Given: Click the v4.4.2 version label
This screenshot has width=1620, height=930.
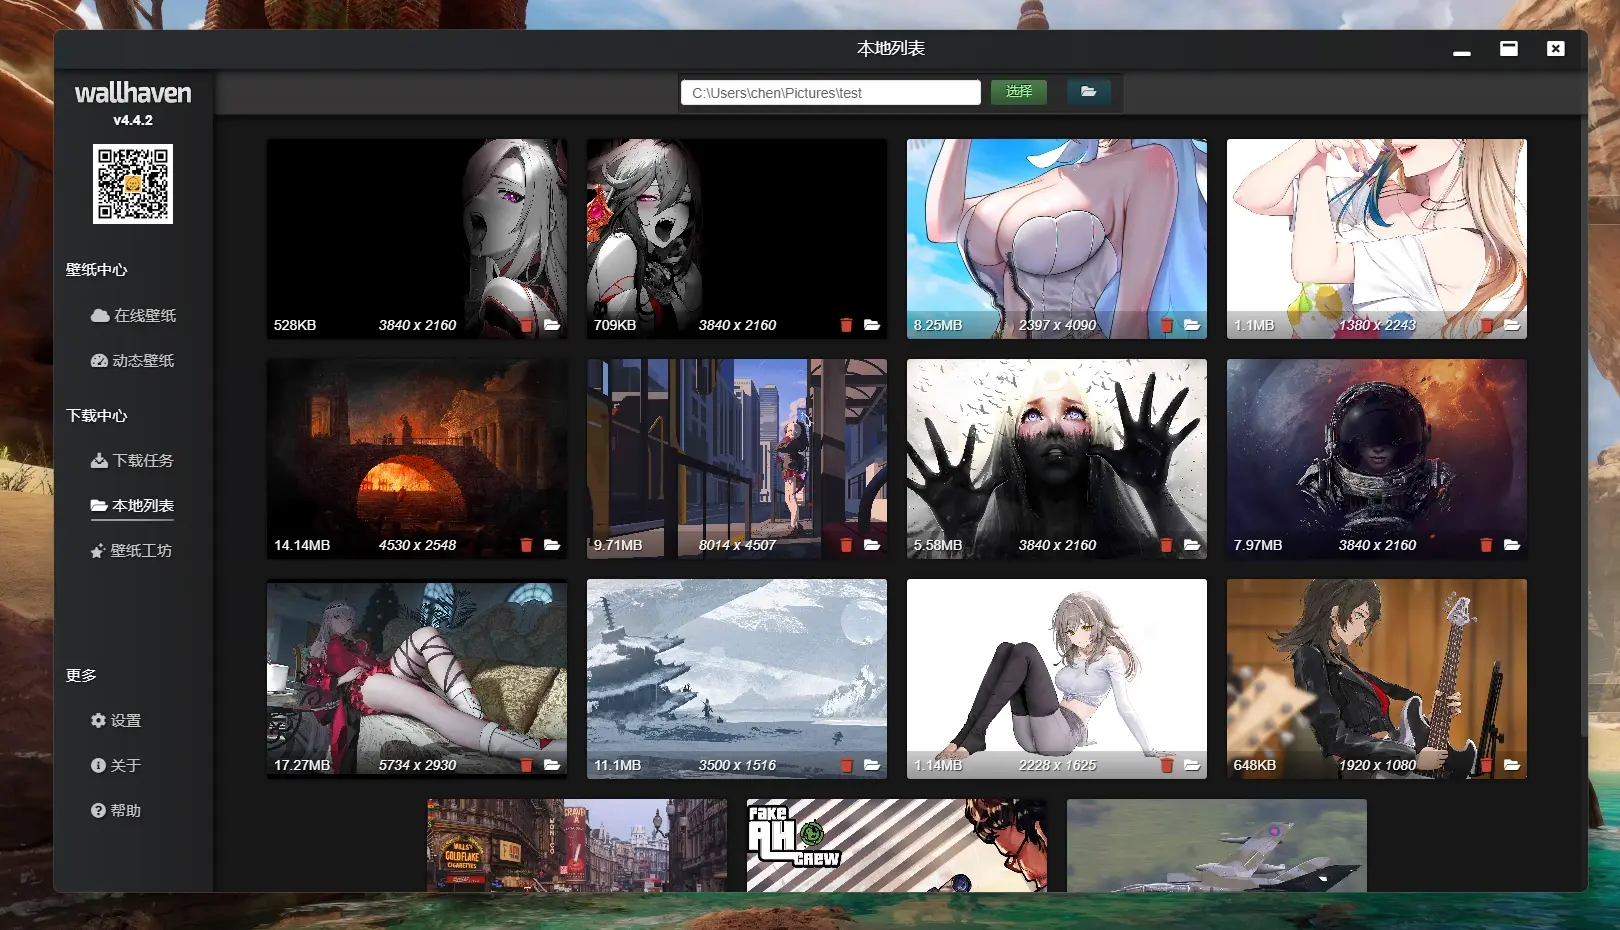Looking at the screenshot, I should [133, 120].
